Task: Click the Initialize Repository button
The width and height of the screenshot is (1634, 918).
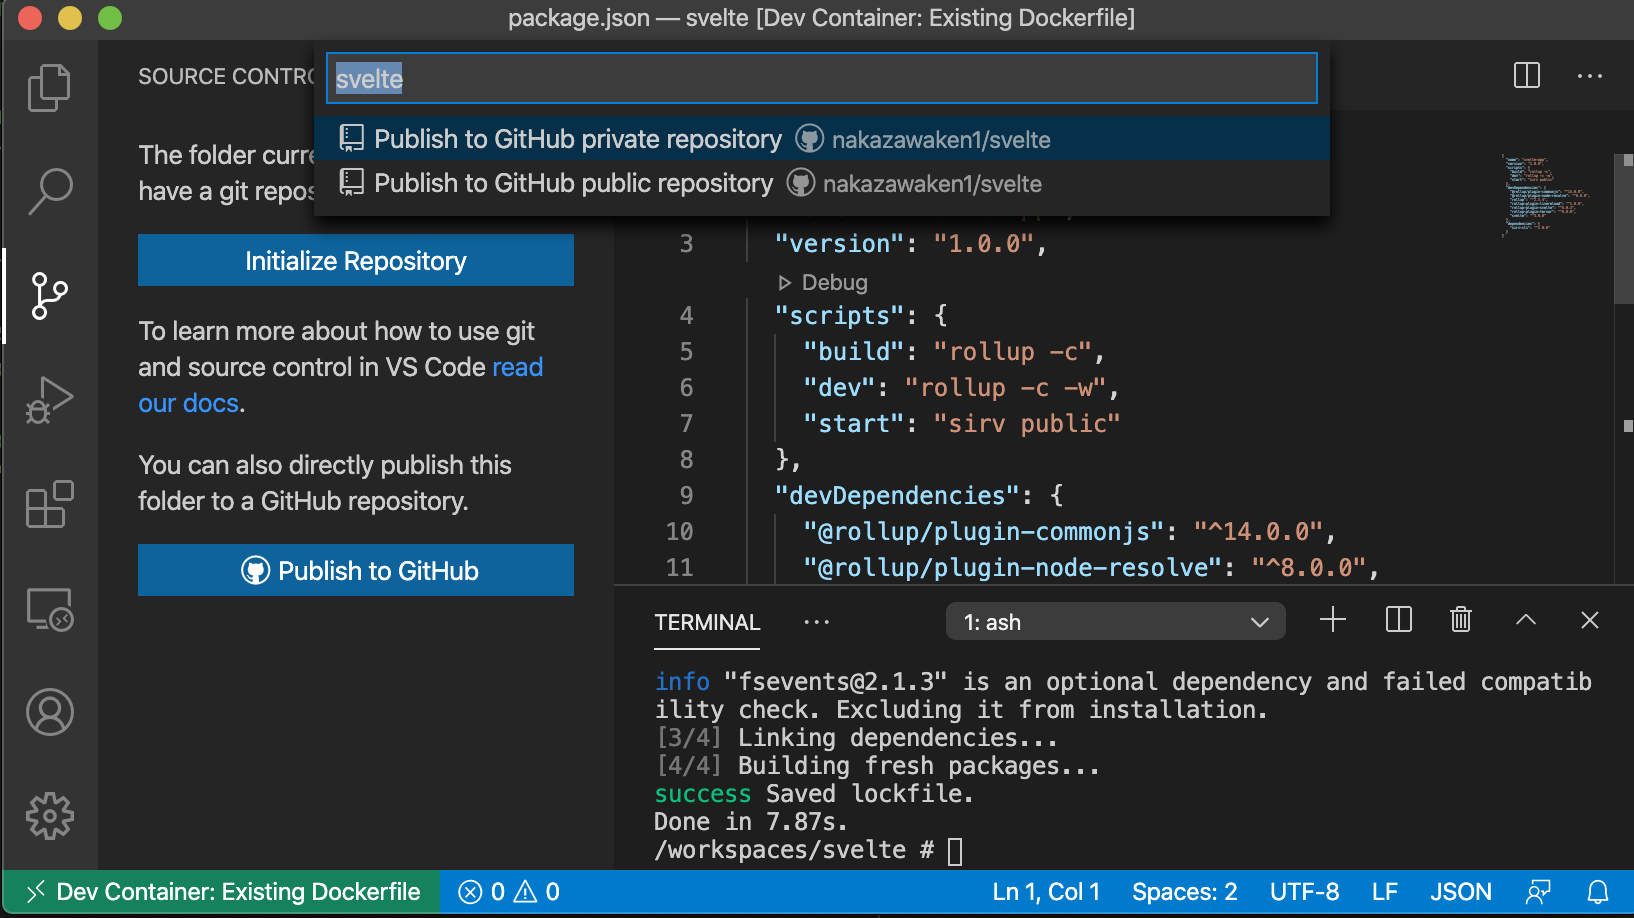Action: pos(356,260)
